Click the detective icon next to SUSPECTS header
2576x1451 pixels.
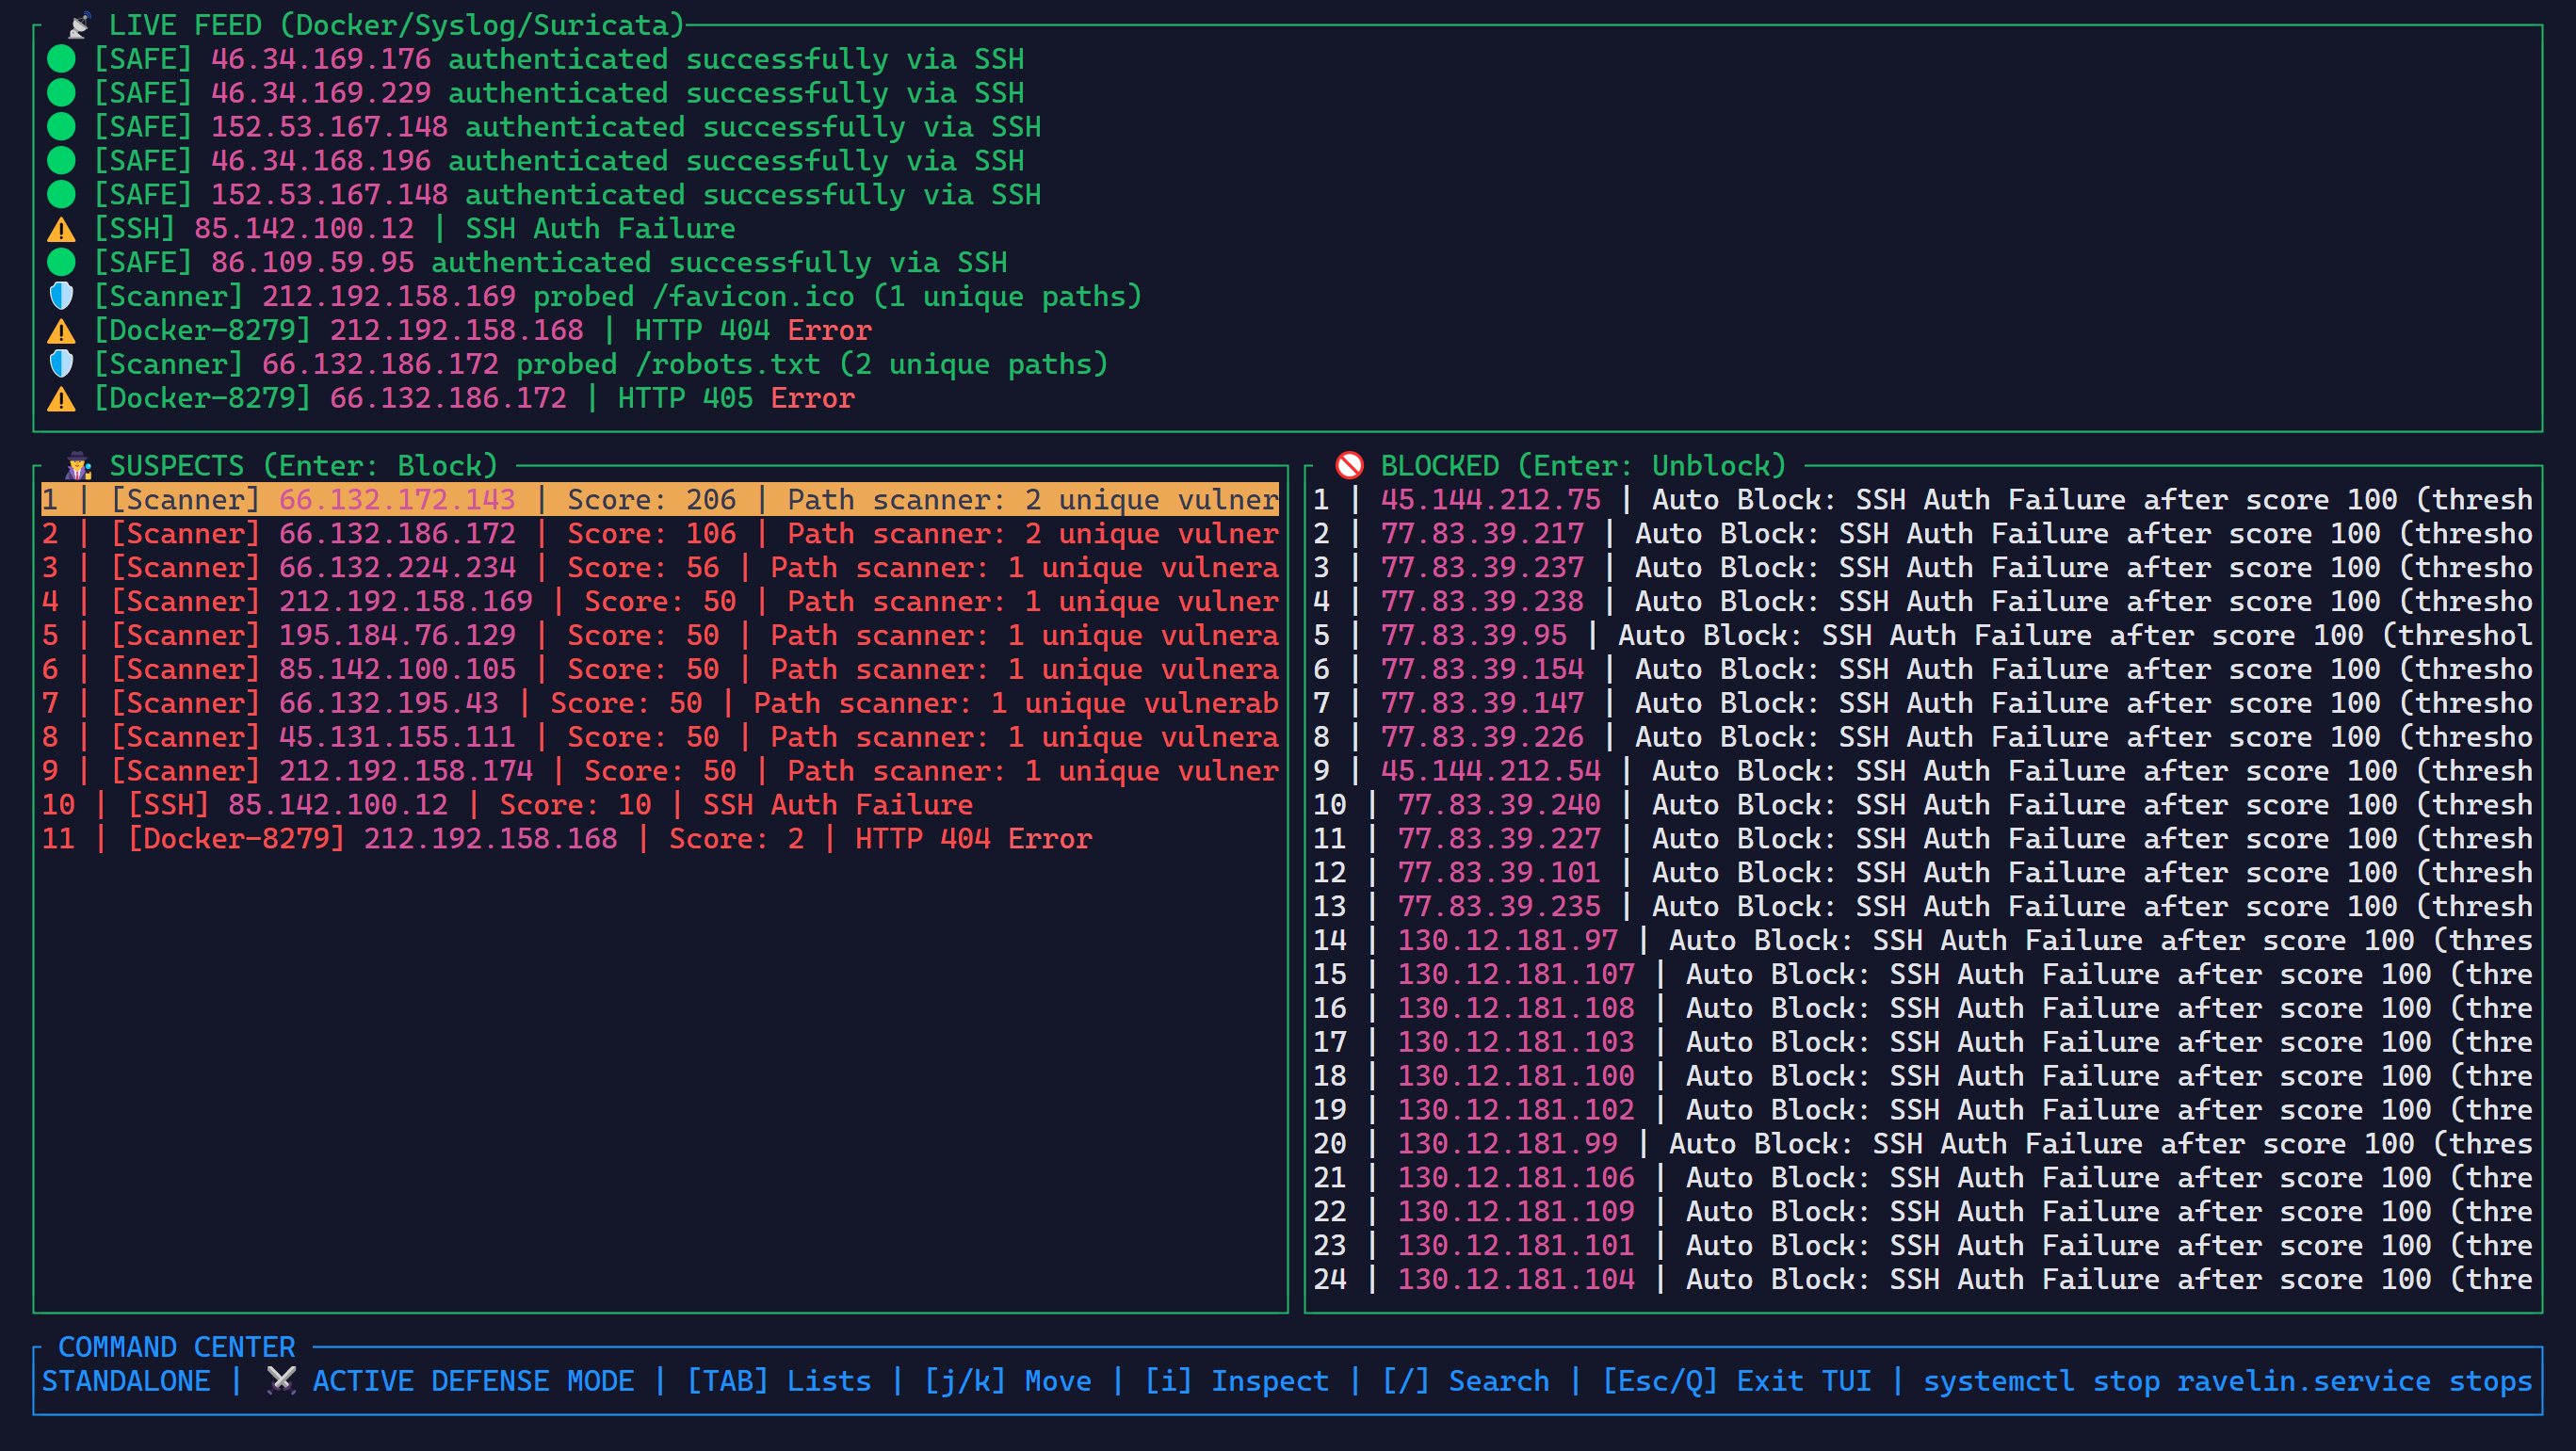click(79, 465)
